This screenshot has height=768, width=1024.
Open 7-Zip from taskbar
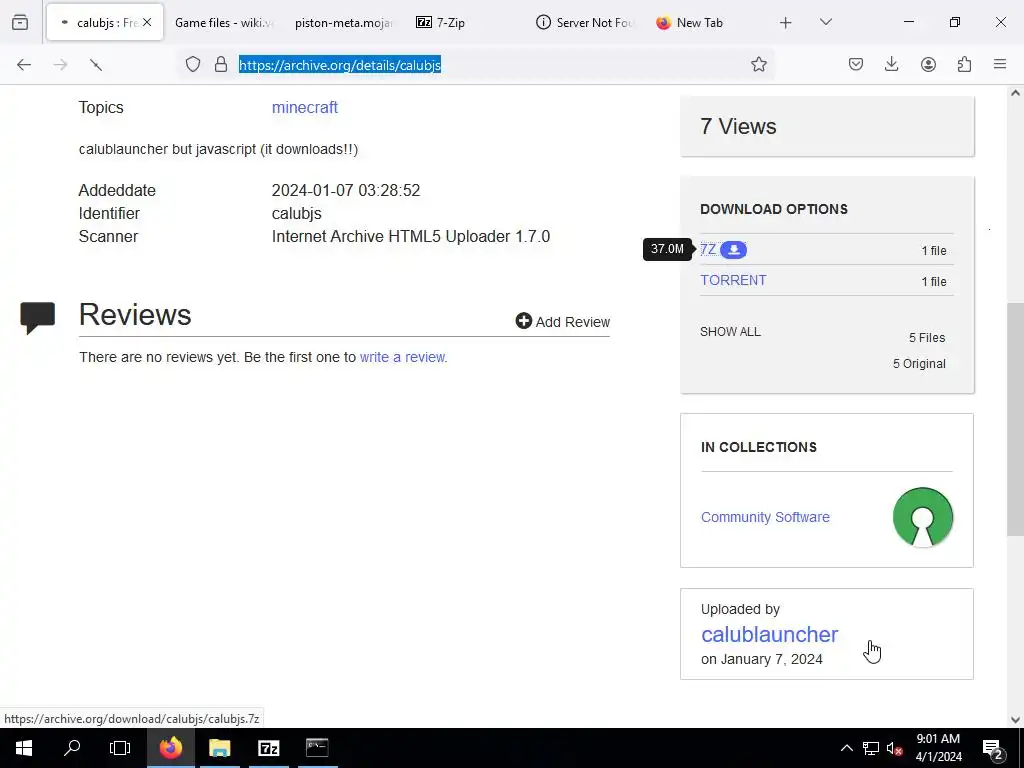pyautogui.click(x=268, y=748)
